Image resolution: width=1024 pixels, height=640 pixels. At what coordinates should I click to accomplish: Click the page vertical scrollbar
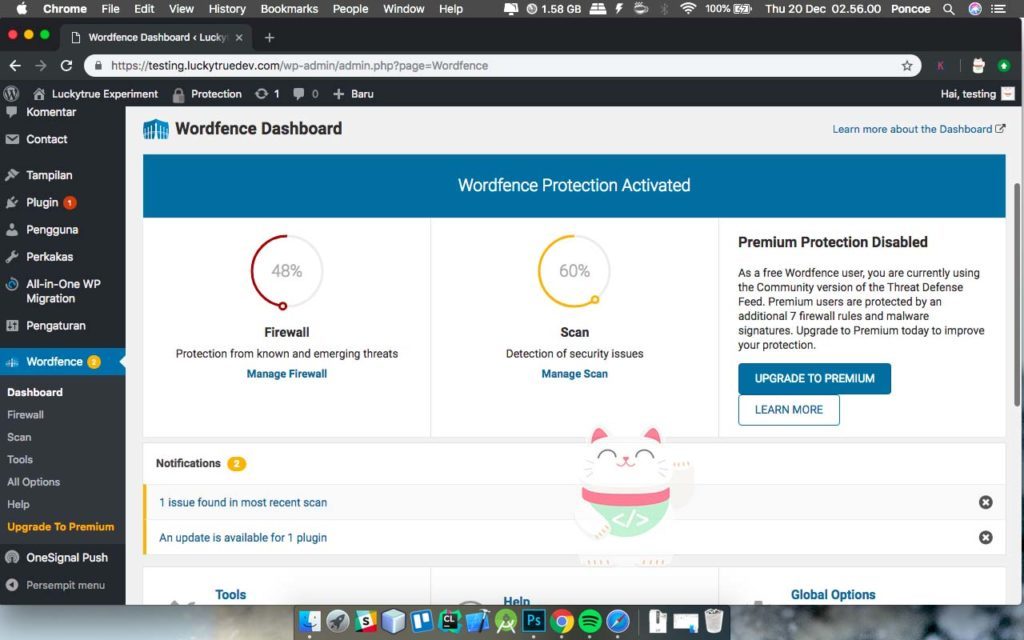click(x=1017, y=294)
